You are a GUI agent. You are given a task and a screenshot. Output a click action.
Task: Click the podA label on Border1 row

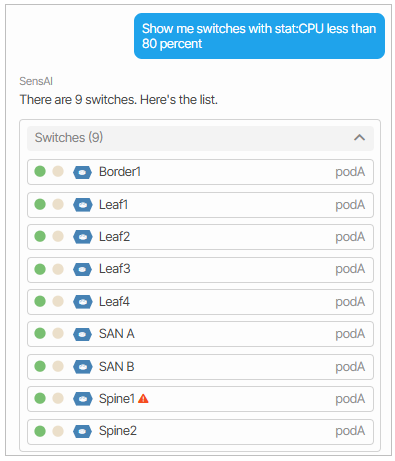(350, 172)
